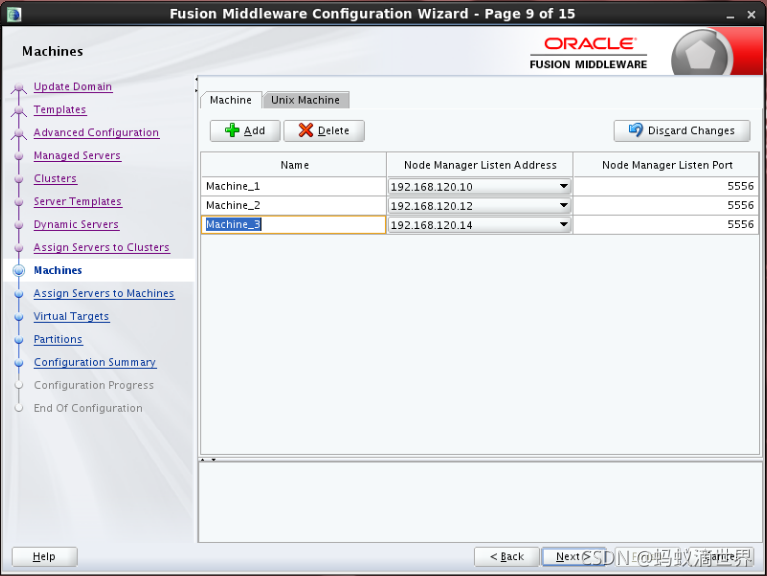Open Machine_2 listen address dropdown
The width and height of the screenshot is (767, 576).
[564, 205]
